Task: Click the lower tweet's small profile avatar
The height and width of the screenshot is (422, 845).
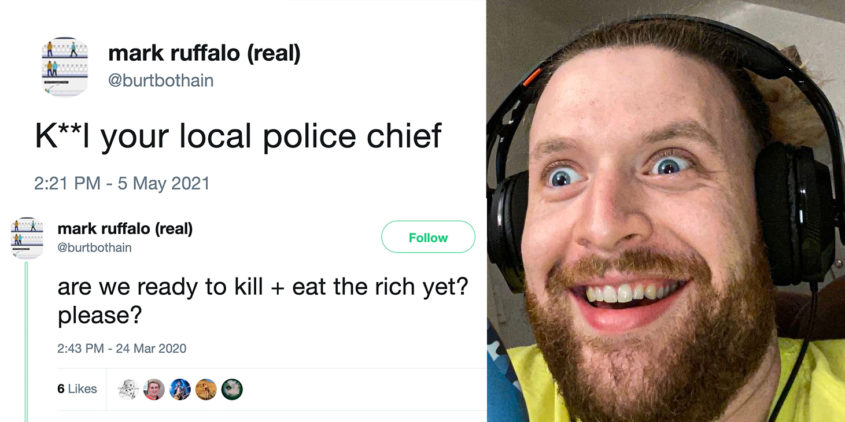Action: 27,238
